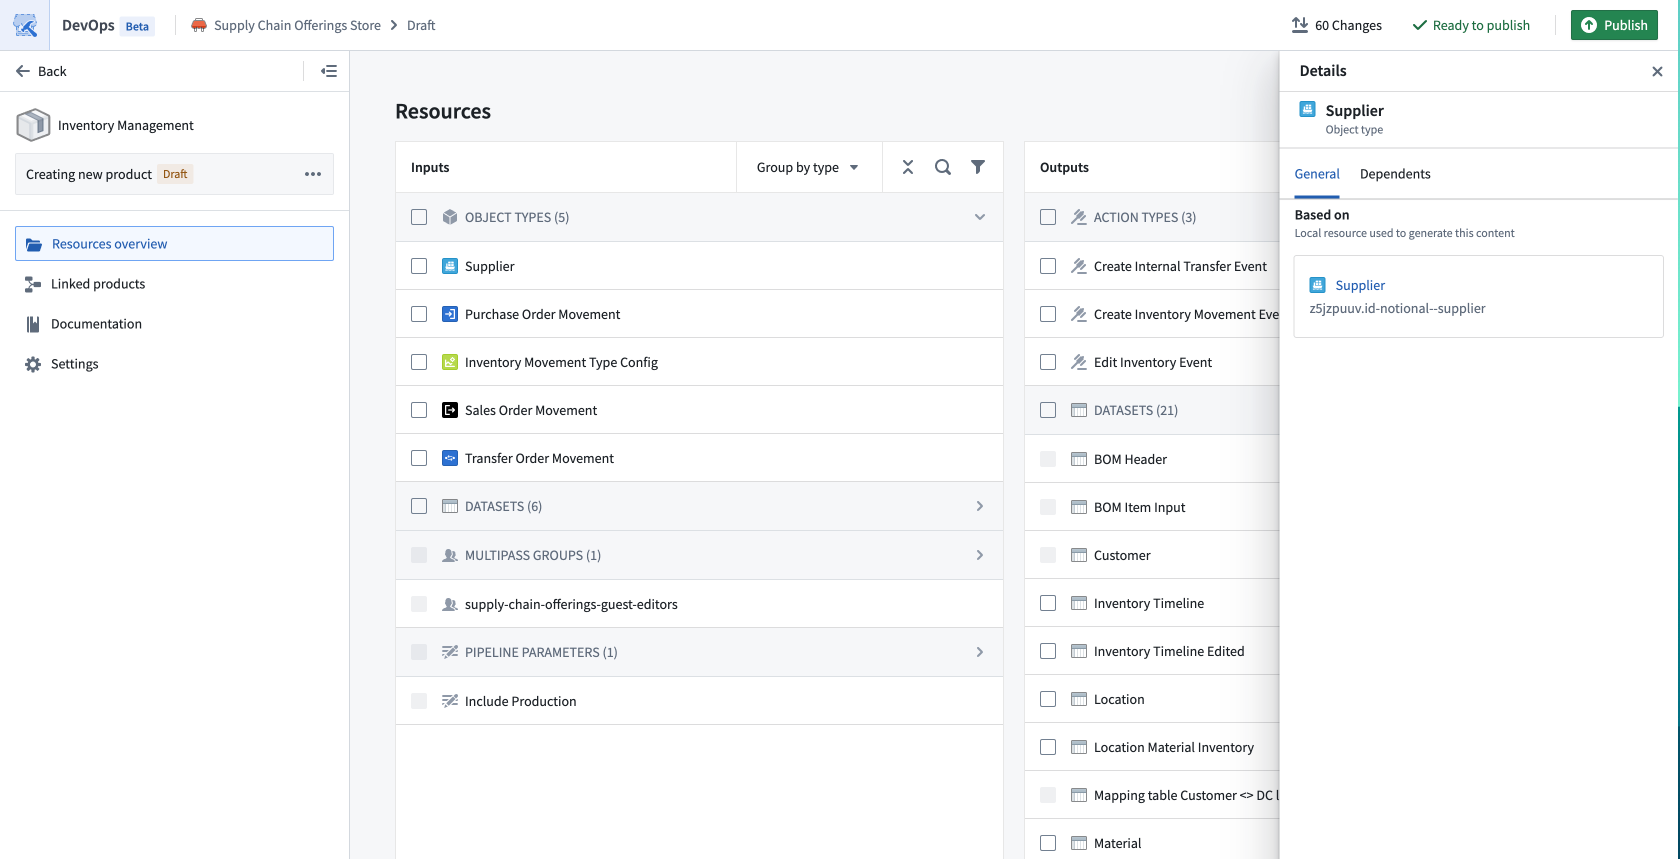Check the ACTION TYPES (3) group checkbox
Screen dimensions: 1680x859
tap(1048, 217)
